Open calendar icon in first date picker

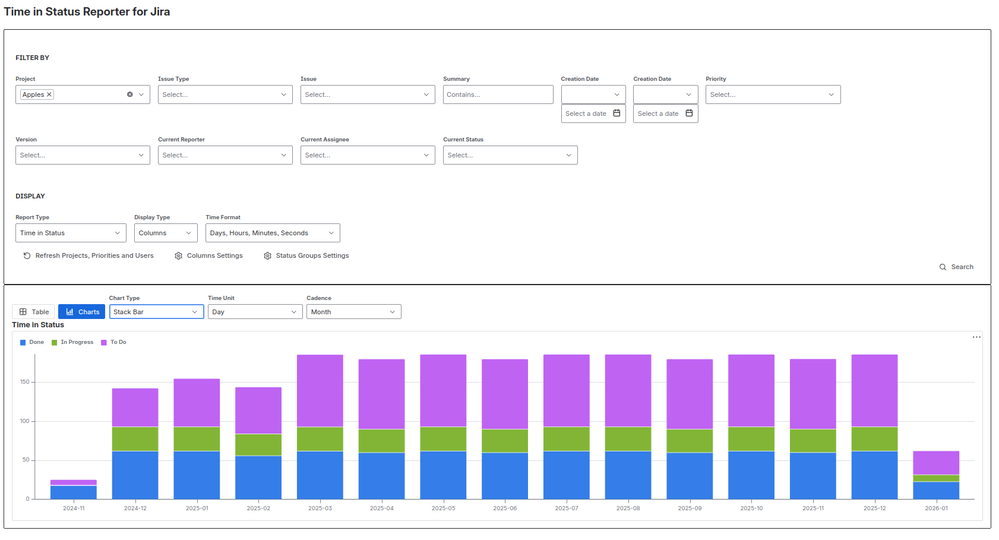pos(617,113)
